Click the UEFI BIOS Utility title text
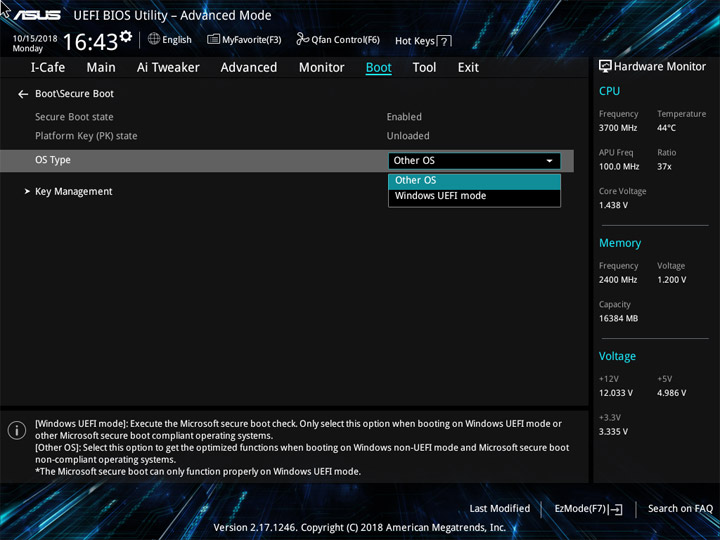Image resolution: width=720 pixels, height=540 pixels. [172, 16]
